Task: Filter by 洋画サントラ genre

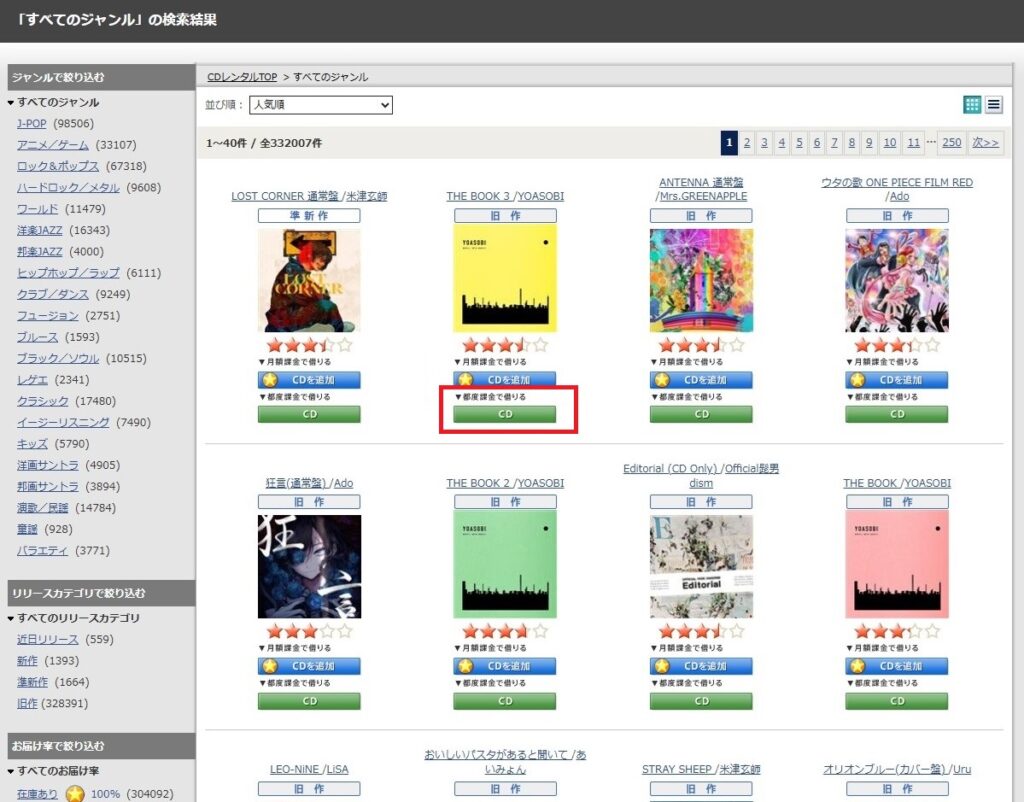Action: click(x=48, y=465)
